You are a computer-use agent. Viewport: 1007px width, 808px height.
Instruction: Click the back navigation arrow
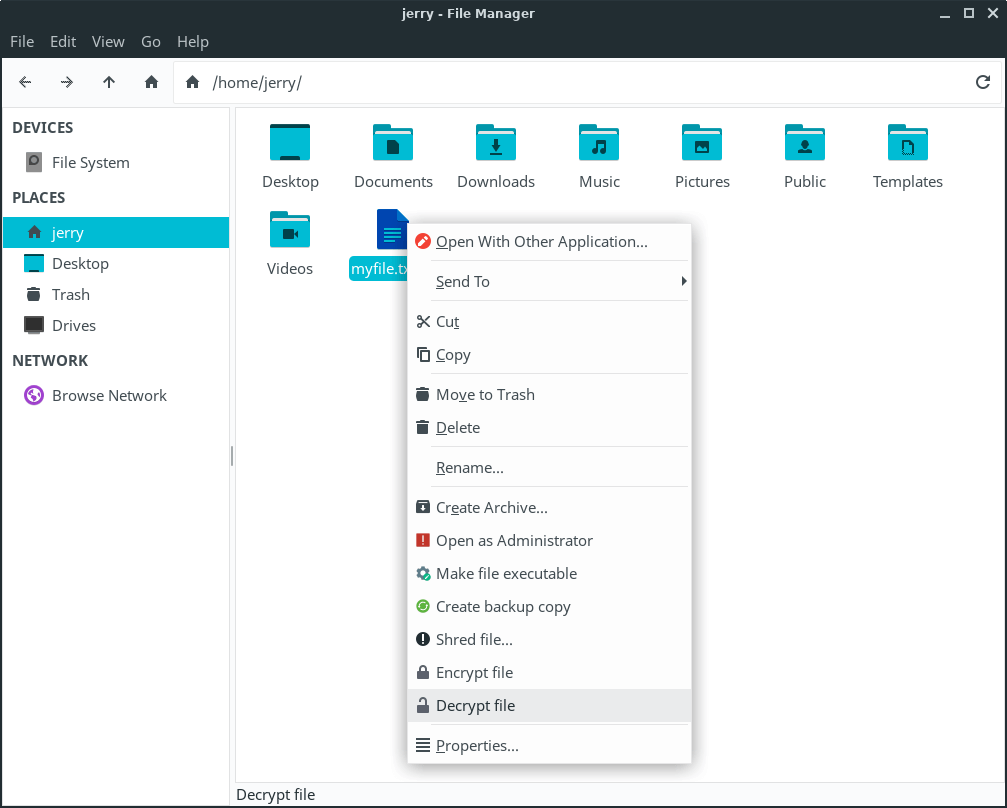[x=26, y=82]
